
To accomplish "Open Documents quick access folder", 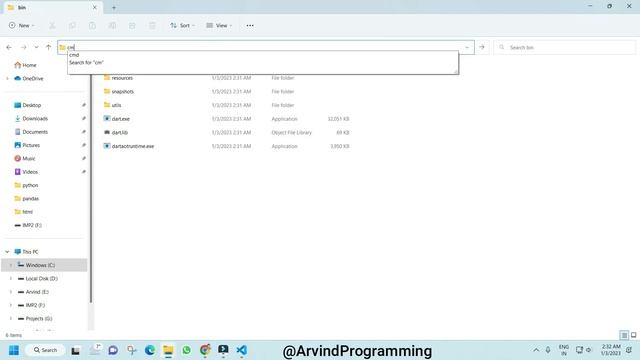I will (x=31, y=132).
